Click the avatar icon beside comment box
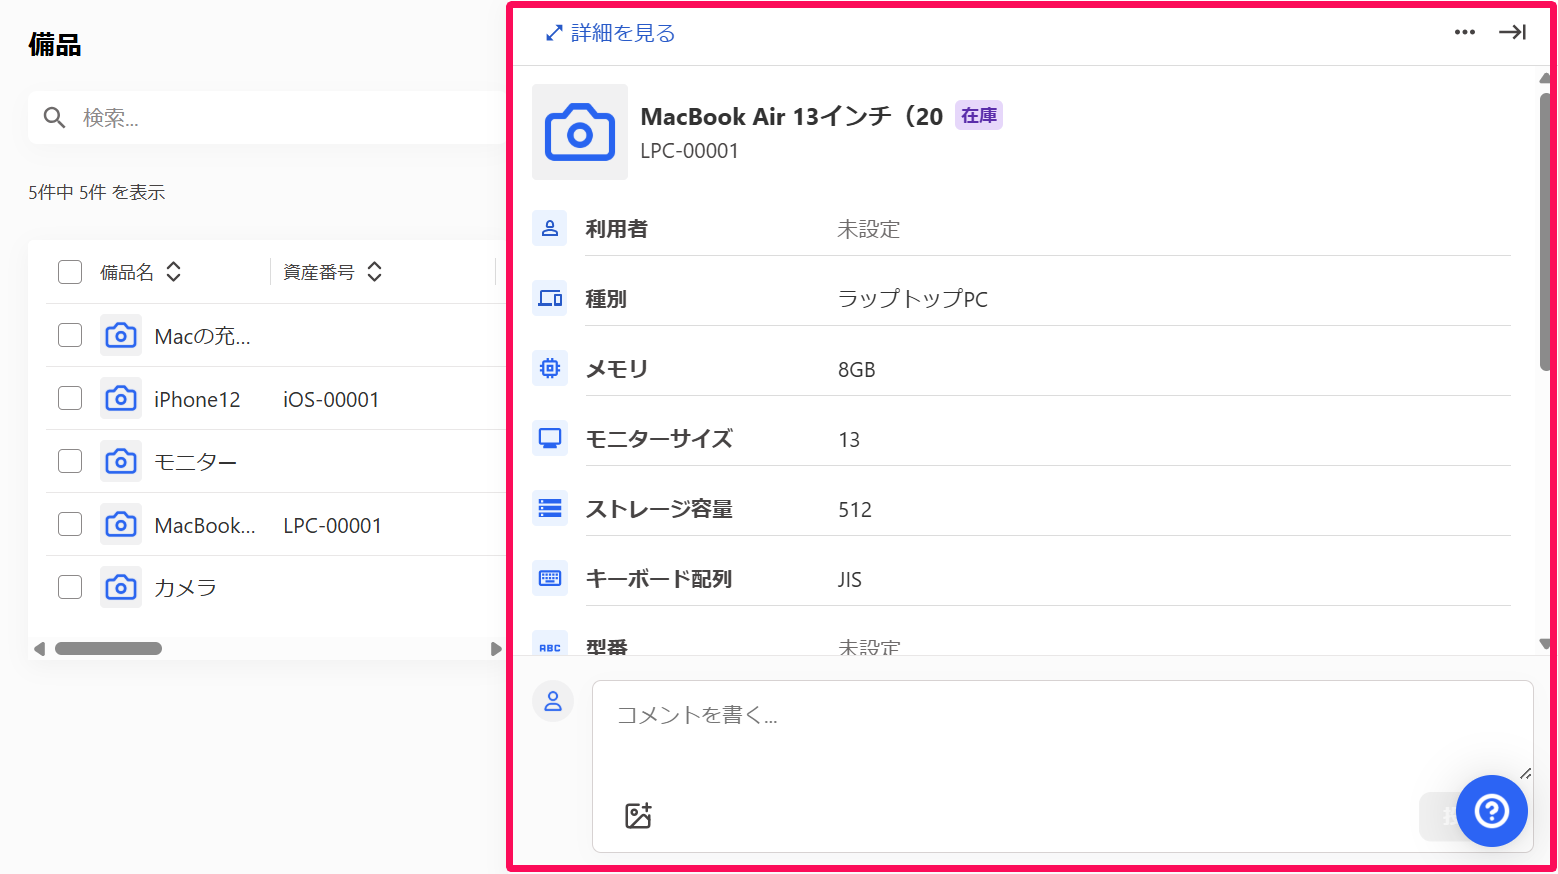1558x874 pixels. coord(553,702)
